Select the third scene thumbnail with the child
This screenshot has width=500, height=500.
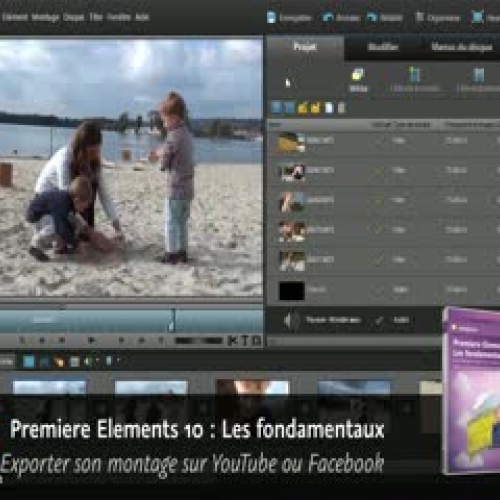253,388
